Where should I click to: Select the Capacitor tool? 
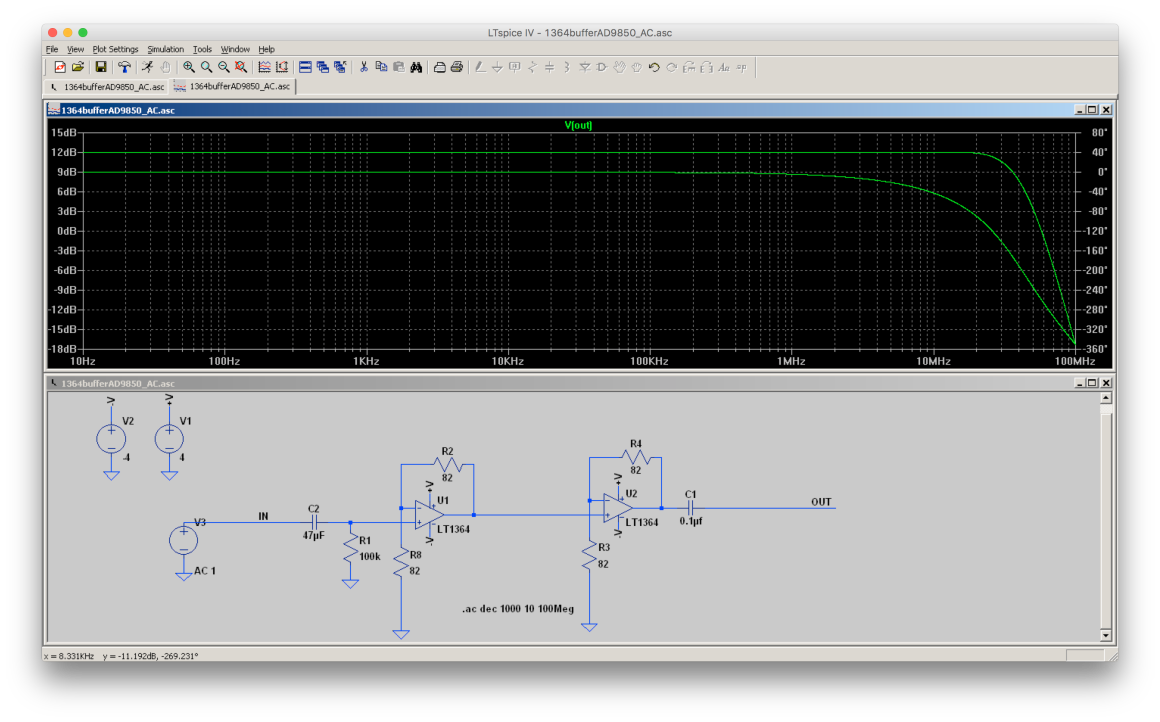point(550,67)
